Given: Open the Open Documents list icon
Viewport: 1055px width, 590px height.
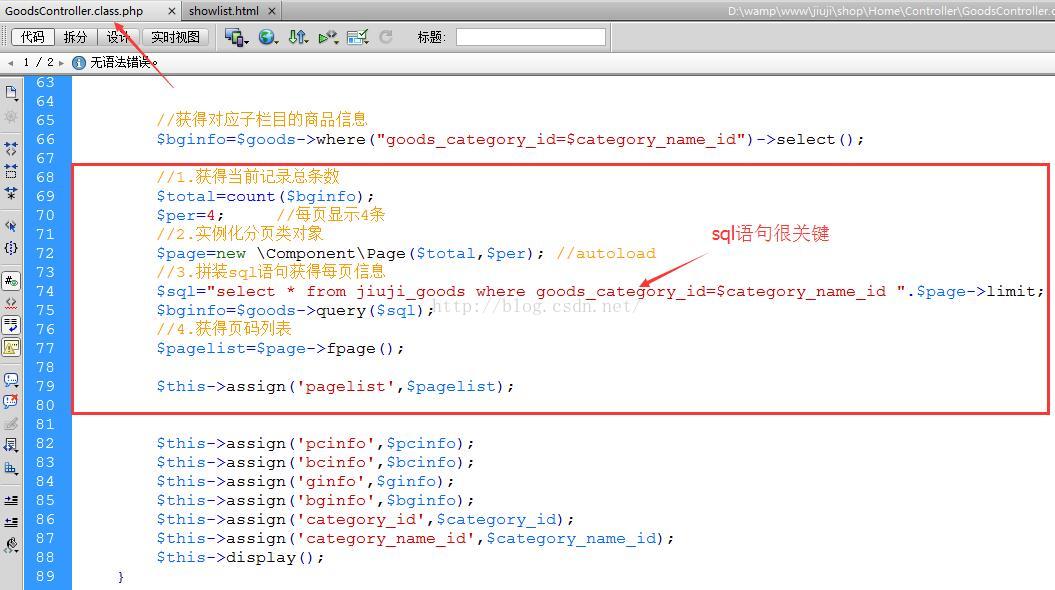Looking at the screenshot, I should point(11,93).
